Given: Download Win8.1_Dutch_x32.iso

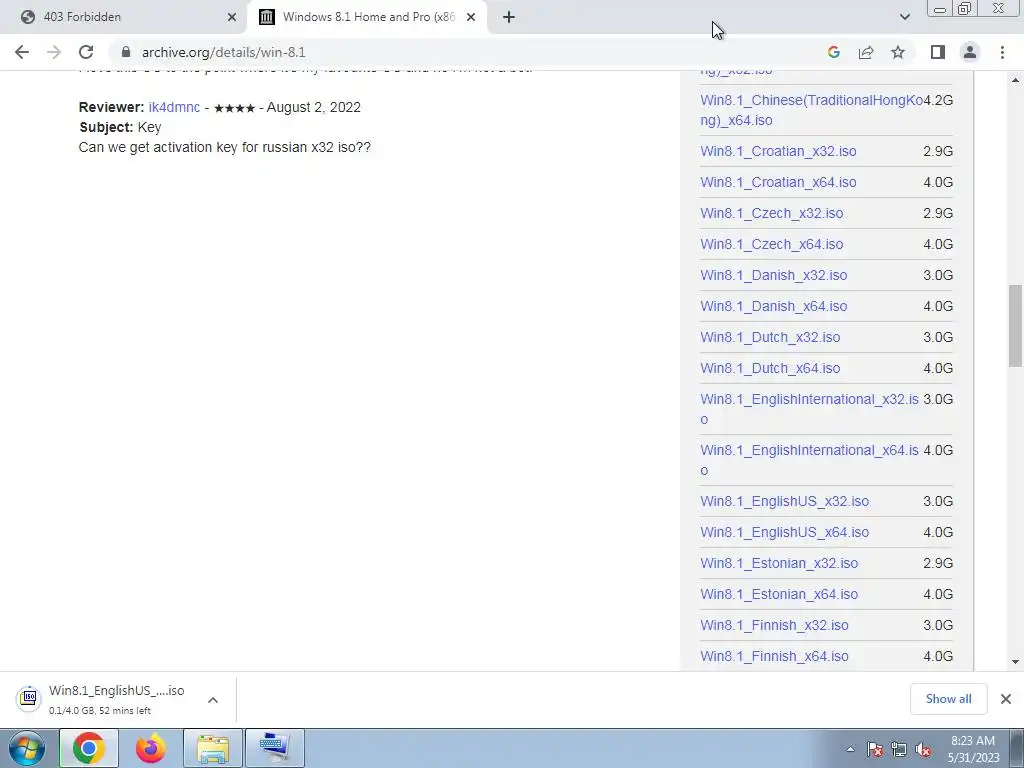Looking at the screenshot, I should [771, 337].
